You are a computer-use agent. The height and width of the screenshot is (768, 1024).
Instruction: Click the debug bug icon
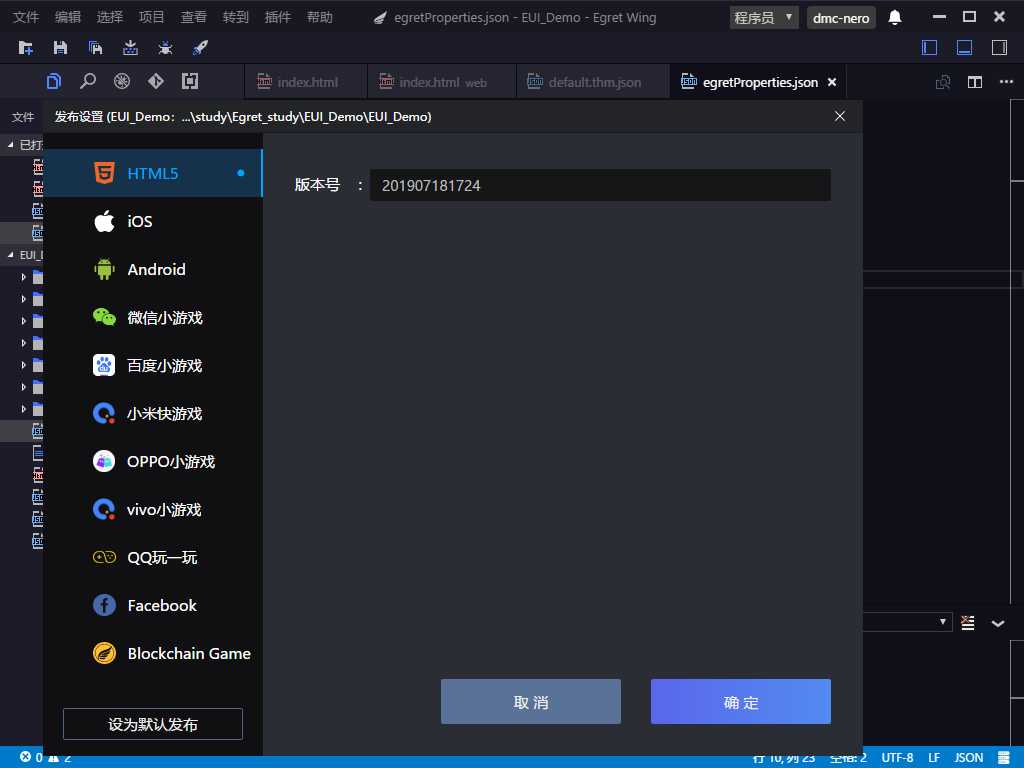coord(165,48)
